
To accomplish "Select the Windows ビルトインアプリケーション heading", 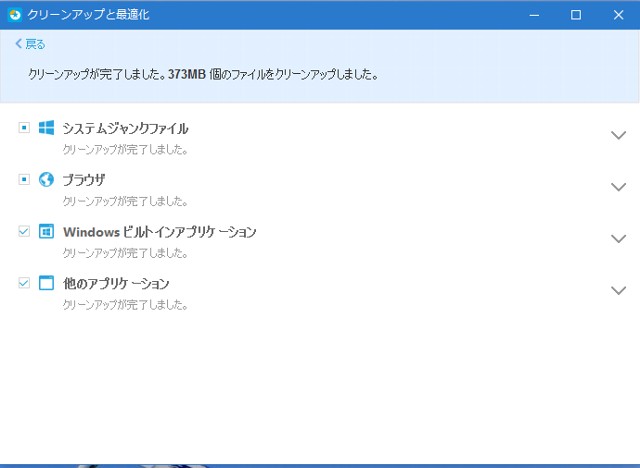I will [160, 232].
